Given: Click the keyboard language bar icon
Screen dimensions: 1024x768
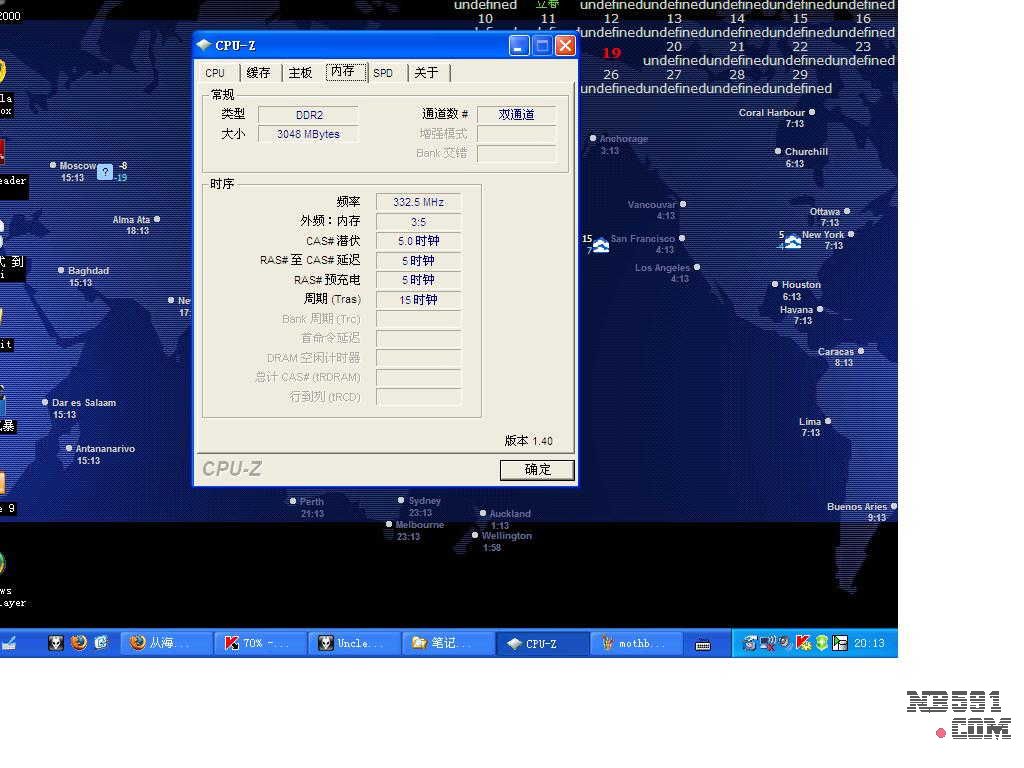Looking at the screenshot, I should (703, 644).
